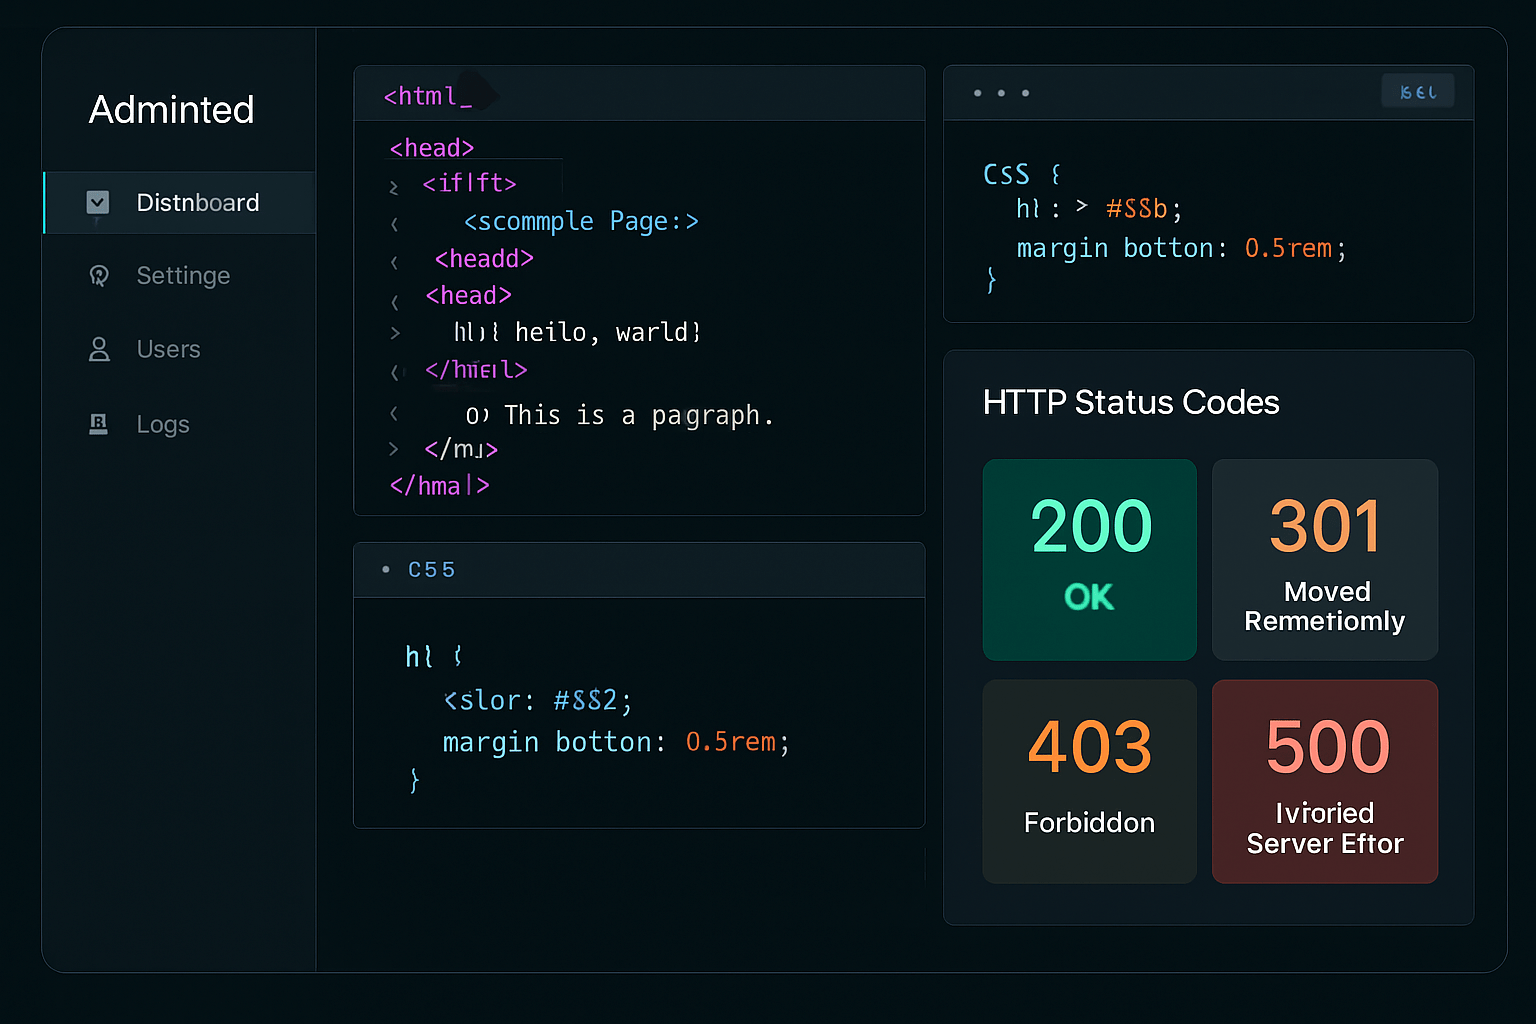Open the three-dot menu in the CSS panel header
1536x1024 pixels.
[1001, 93]
